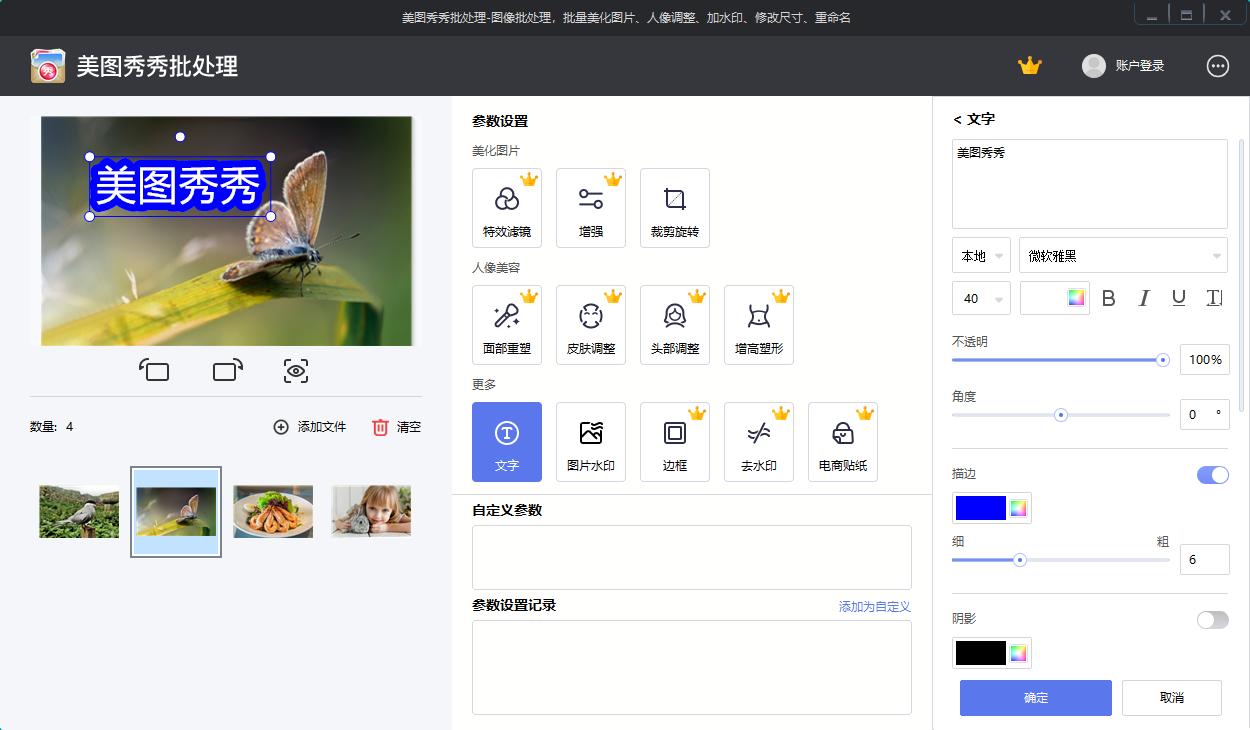Click the 美图秀秀 app logo
1250x730 pixels.
(48, 66)
